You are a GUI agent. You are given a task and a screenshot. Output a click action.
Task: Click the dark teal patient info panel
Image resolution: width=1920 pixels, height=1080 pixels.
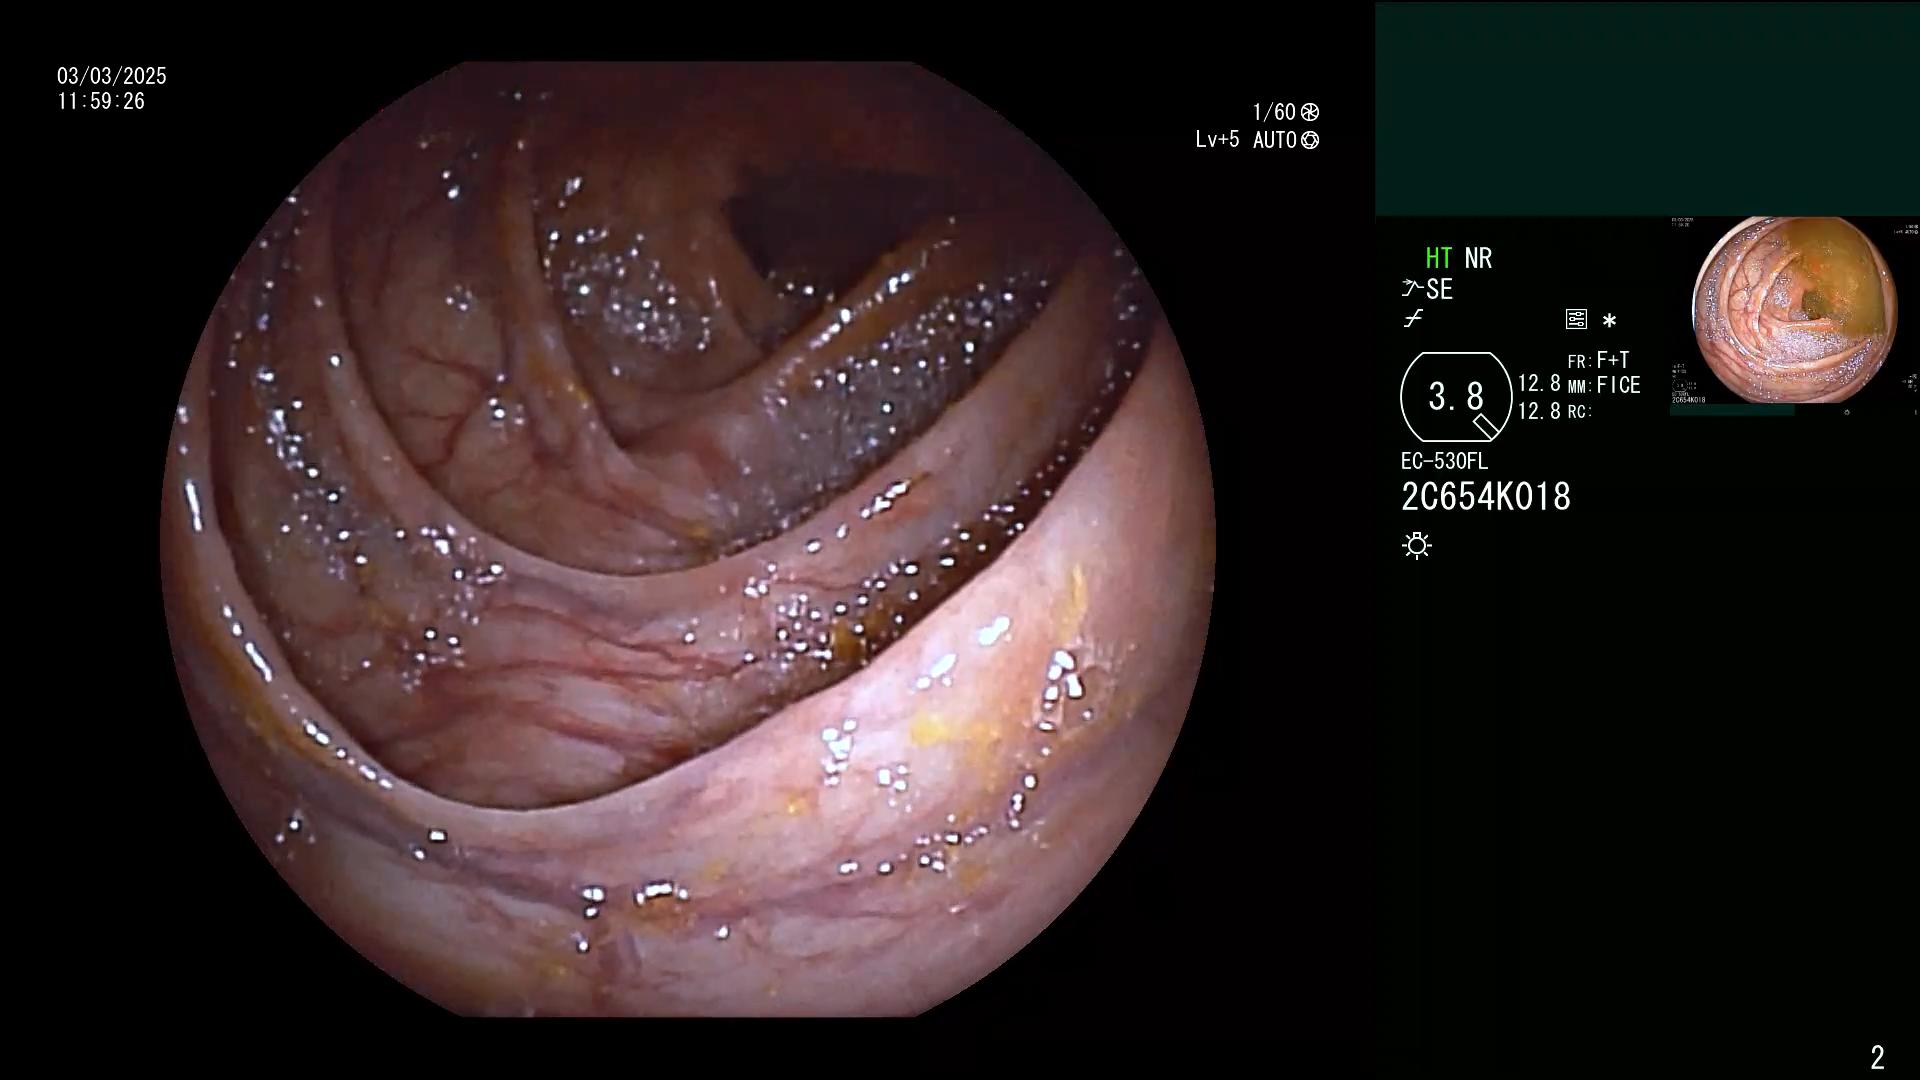click(1647, 109)
